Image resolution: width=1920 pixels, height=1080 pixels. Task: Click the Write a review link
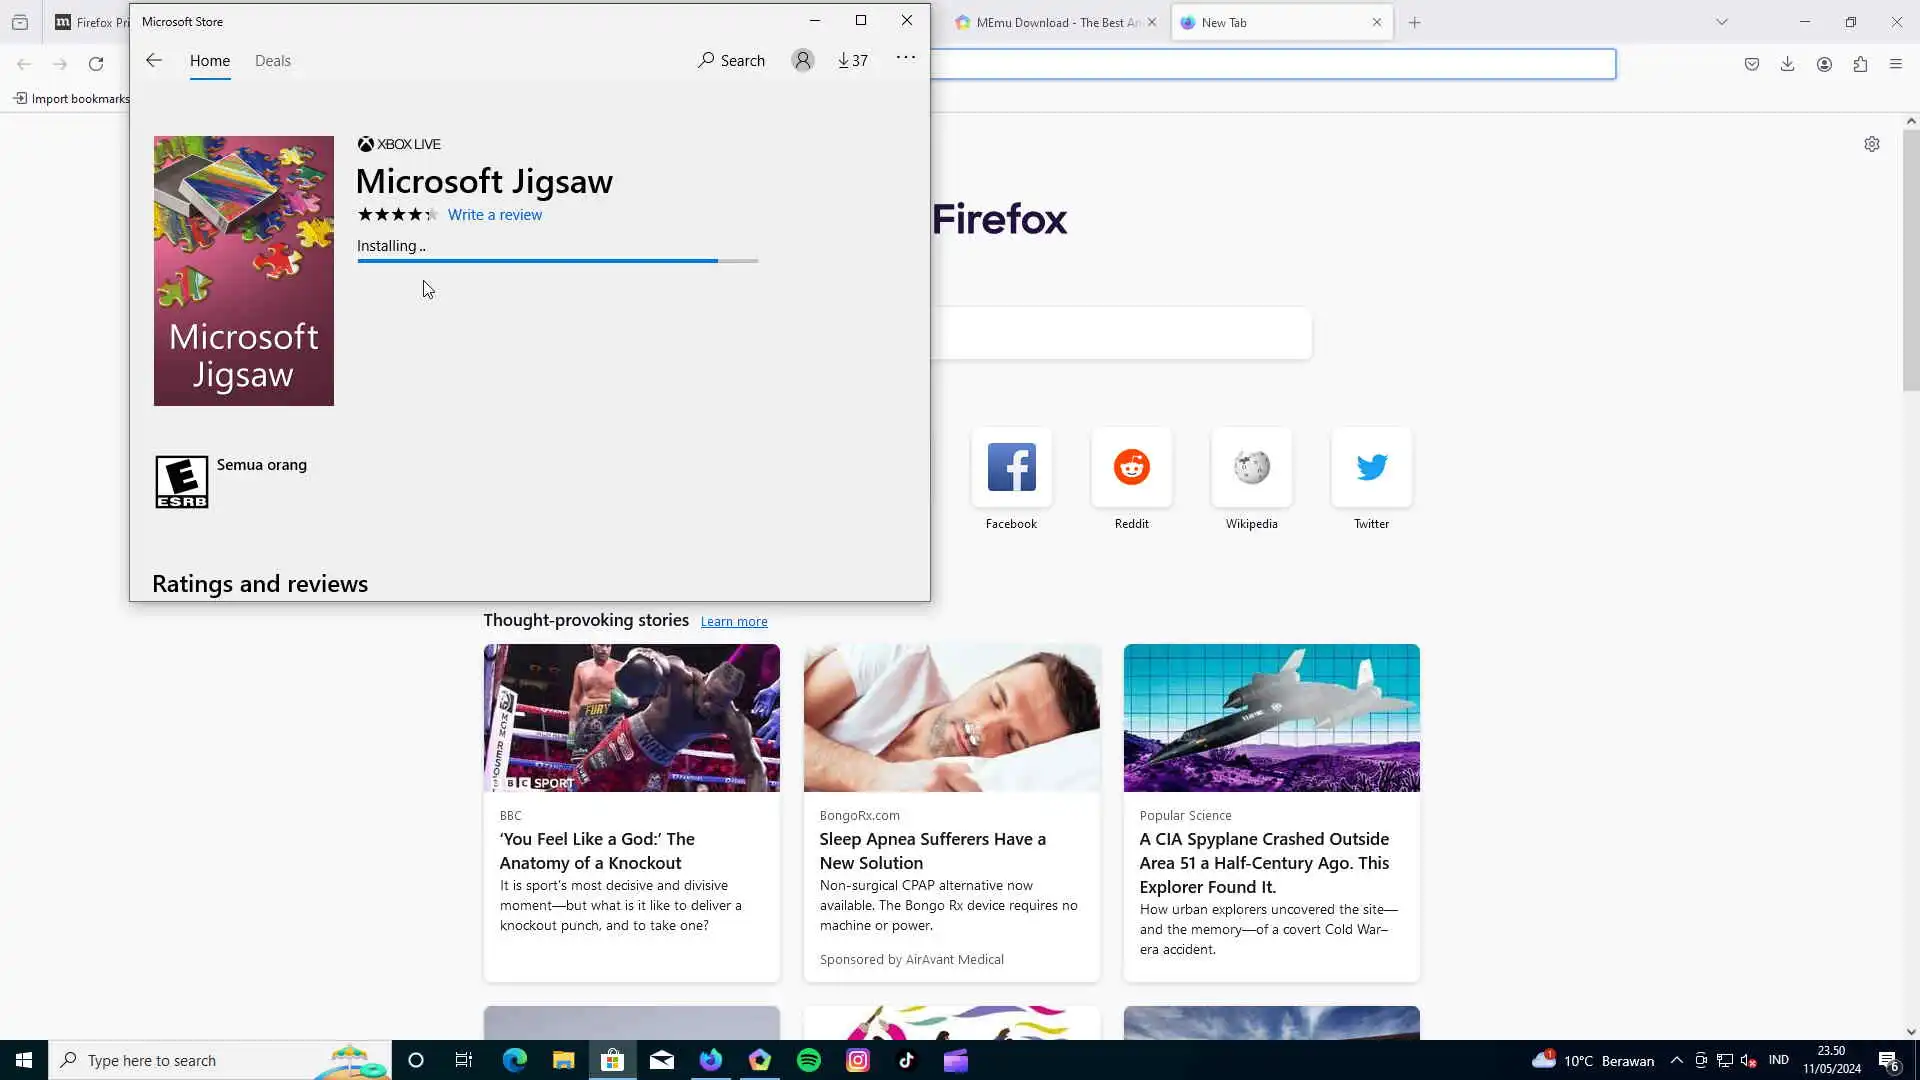tap(495, 214)
